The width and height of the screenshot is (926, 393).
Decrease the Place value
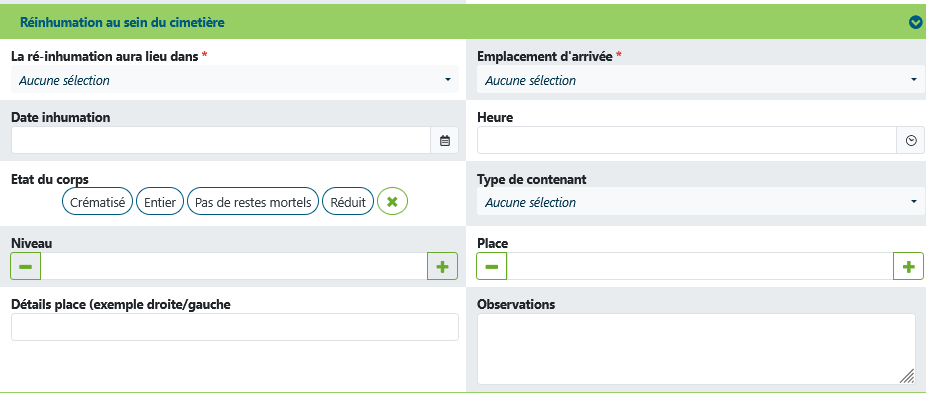(491, 267)
